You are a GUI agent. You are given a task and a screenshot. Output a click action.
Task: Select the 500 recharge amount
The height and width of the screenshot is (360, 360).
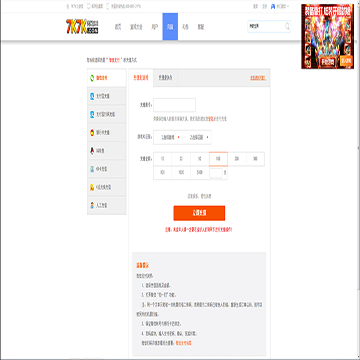[162, 173]
